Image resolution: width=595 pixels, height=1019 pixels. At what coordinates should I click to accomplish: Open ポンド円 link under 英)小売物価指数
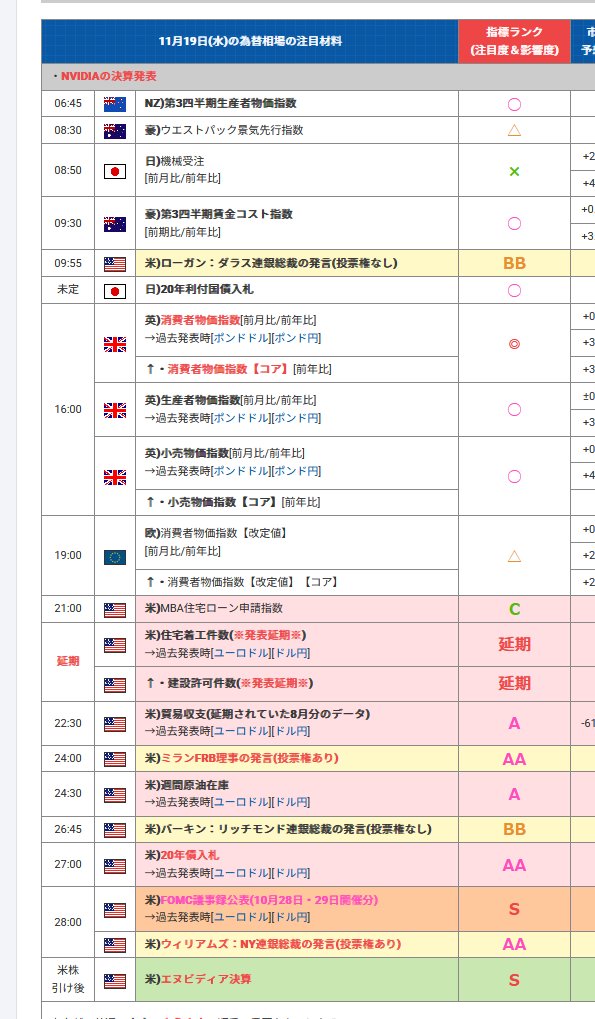[296, 471]
